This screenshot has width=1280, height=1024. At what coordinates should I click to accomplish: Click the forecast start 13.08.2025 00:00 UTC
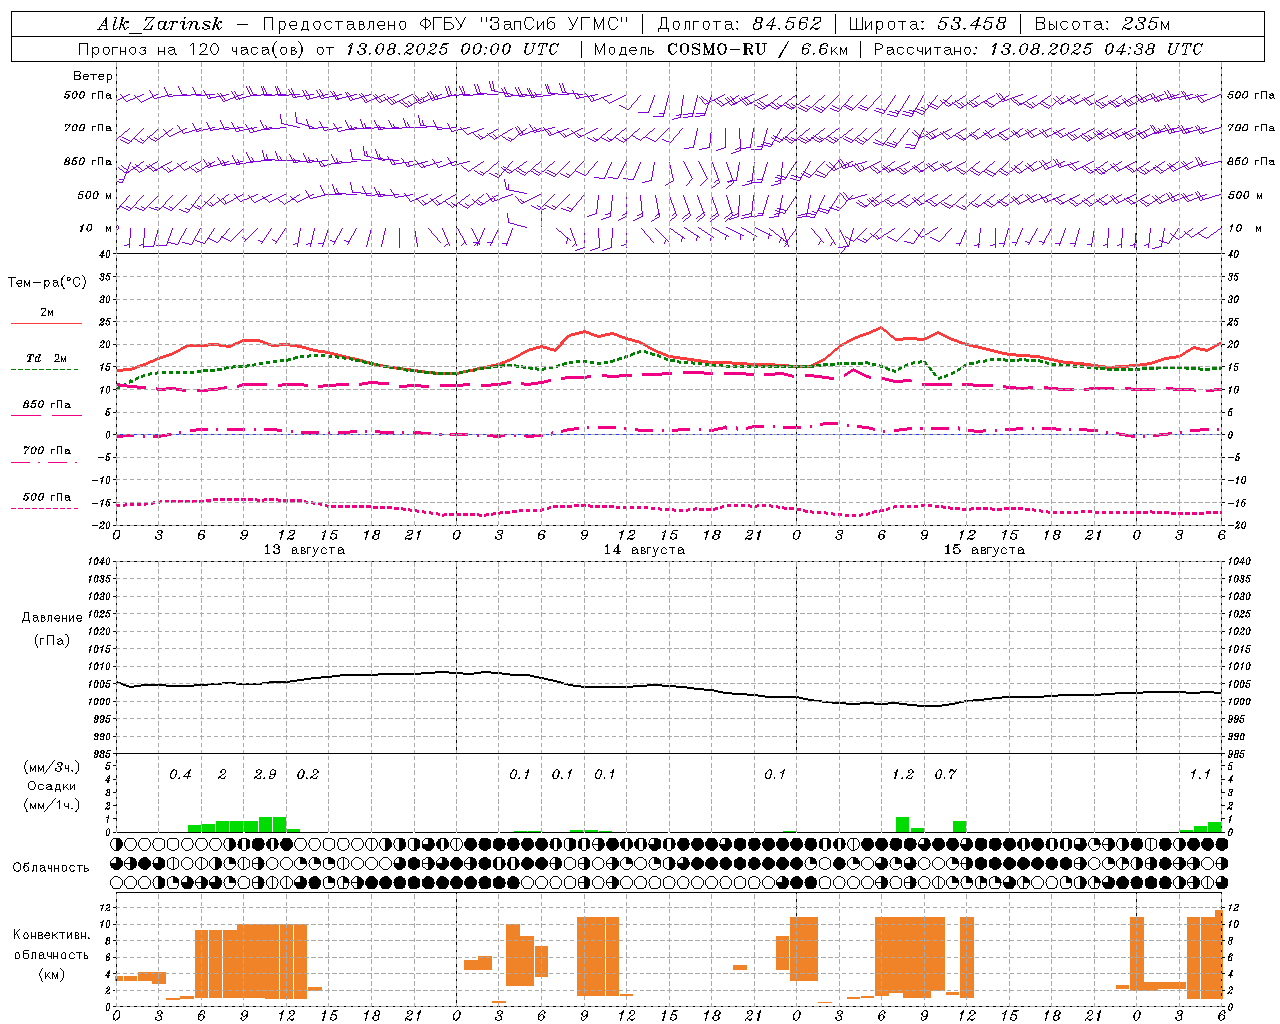[x=452, y=49]
